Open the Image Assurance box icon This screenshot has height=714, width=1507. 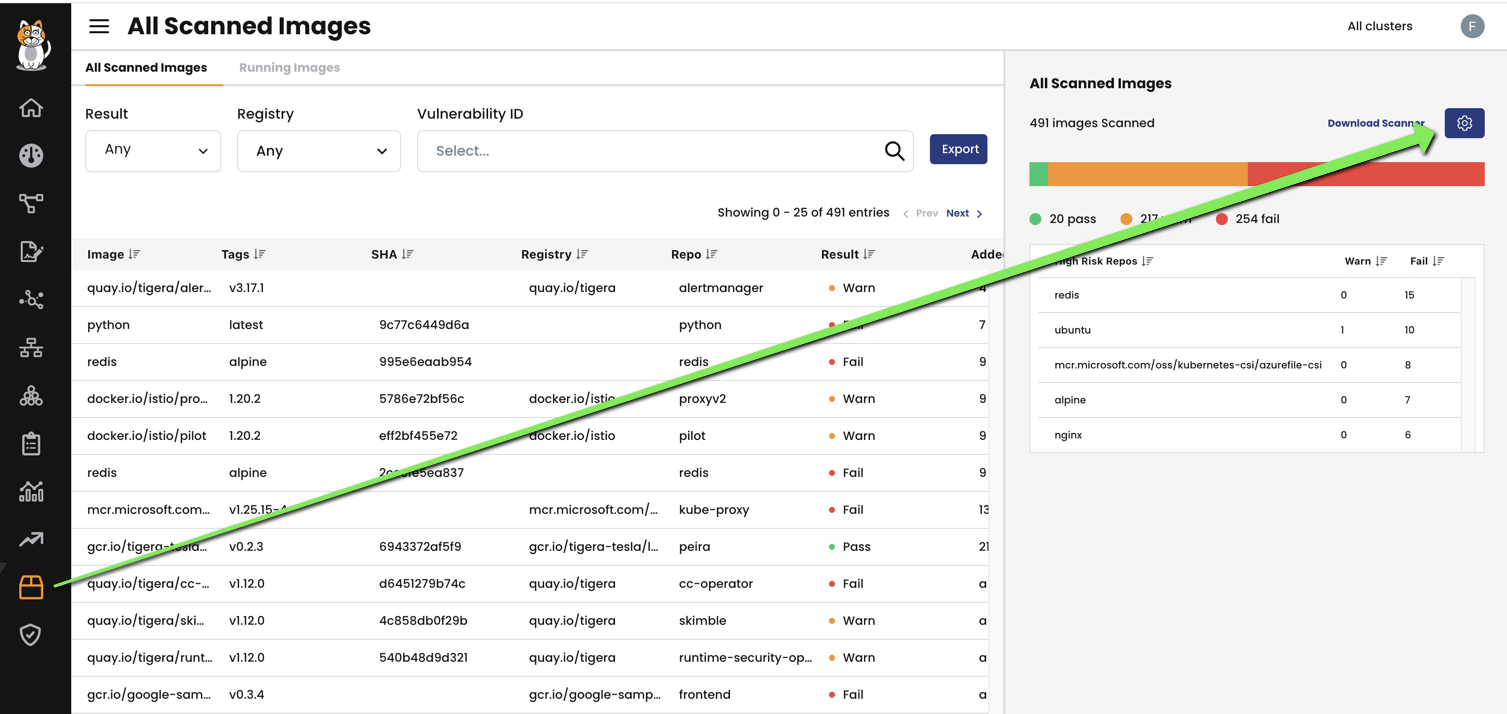(x=31, y=587)
